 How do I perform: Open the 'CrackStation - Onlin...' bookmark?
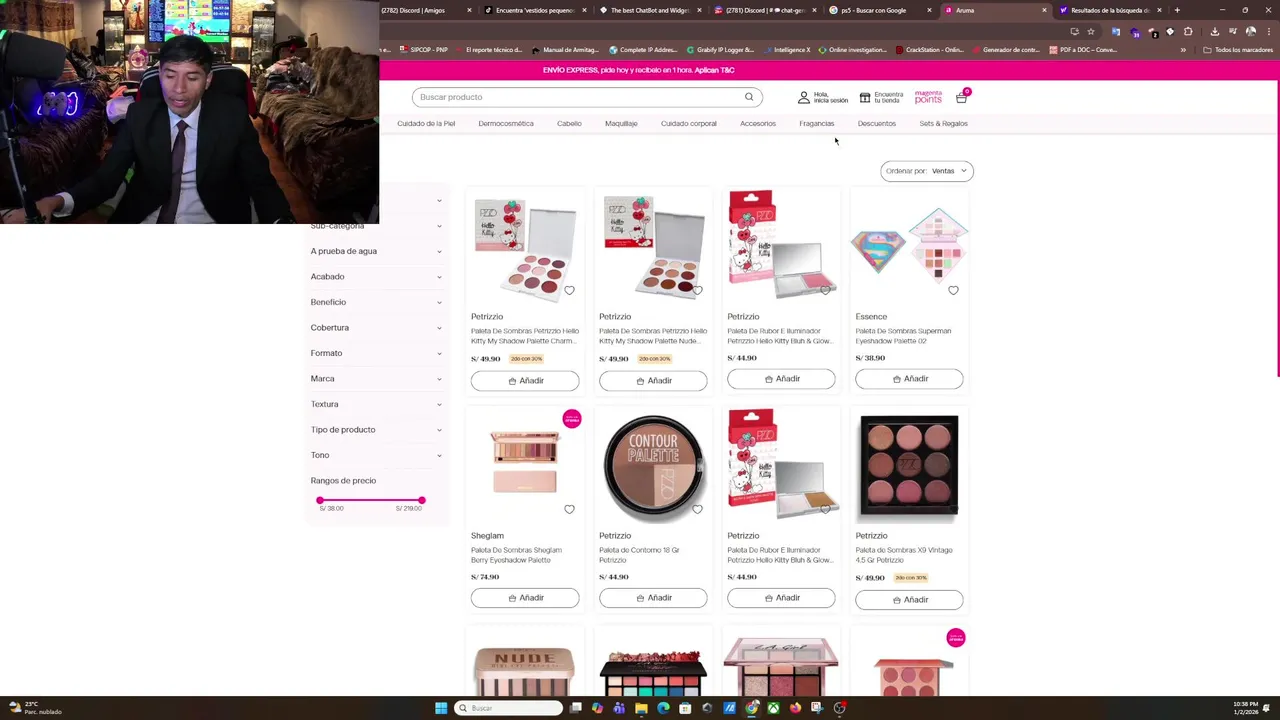click(930, 50)
